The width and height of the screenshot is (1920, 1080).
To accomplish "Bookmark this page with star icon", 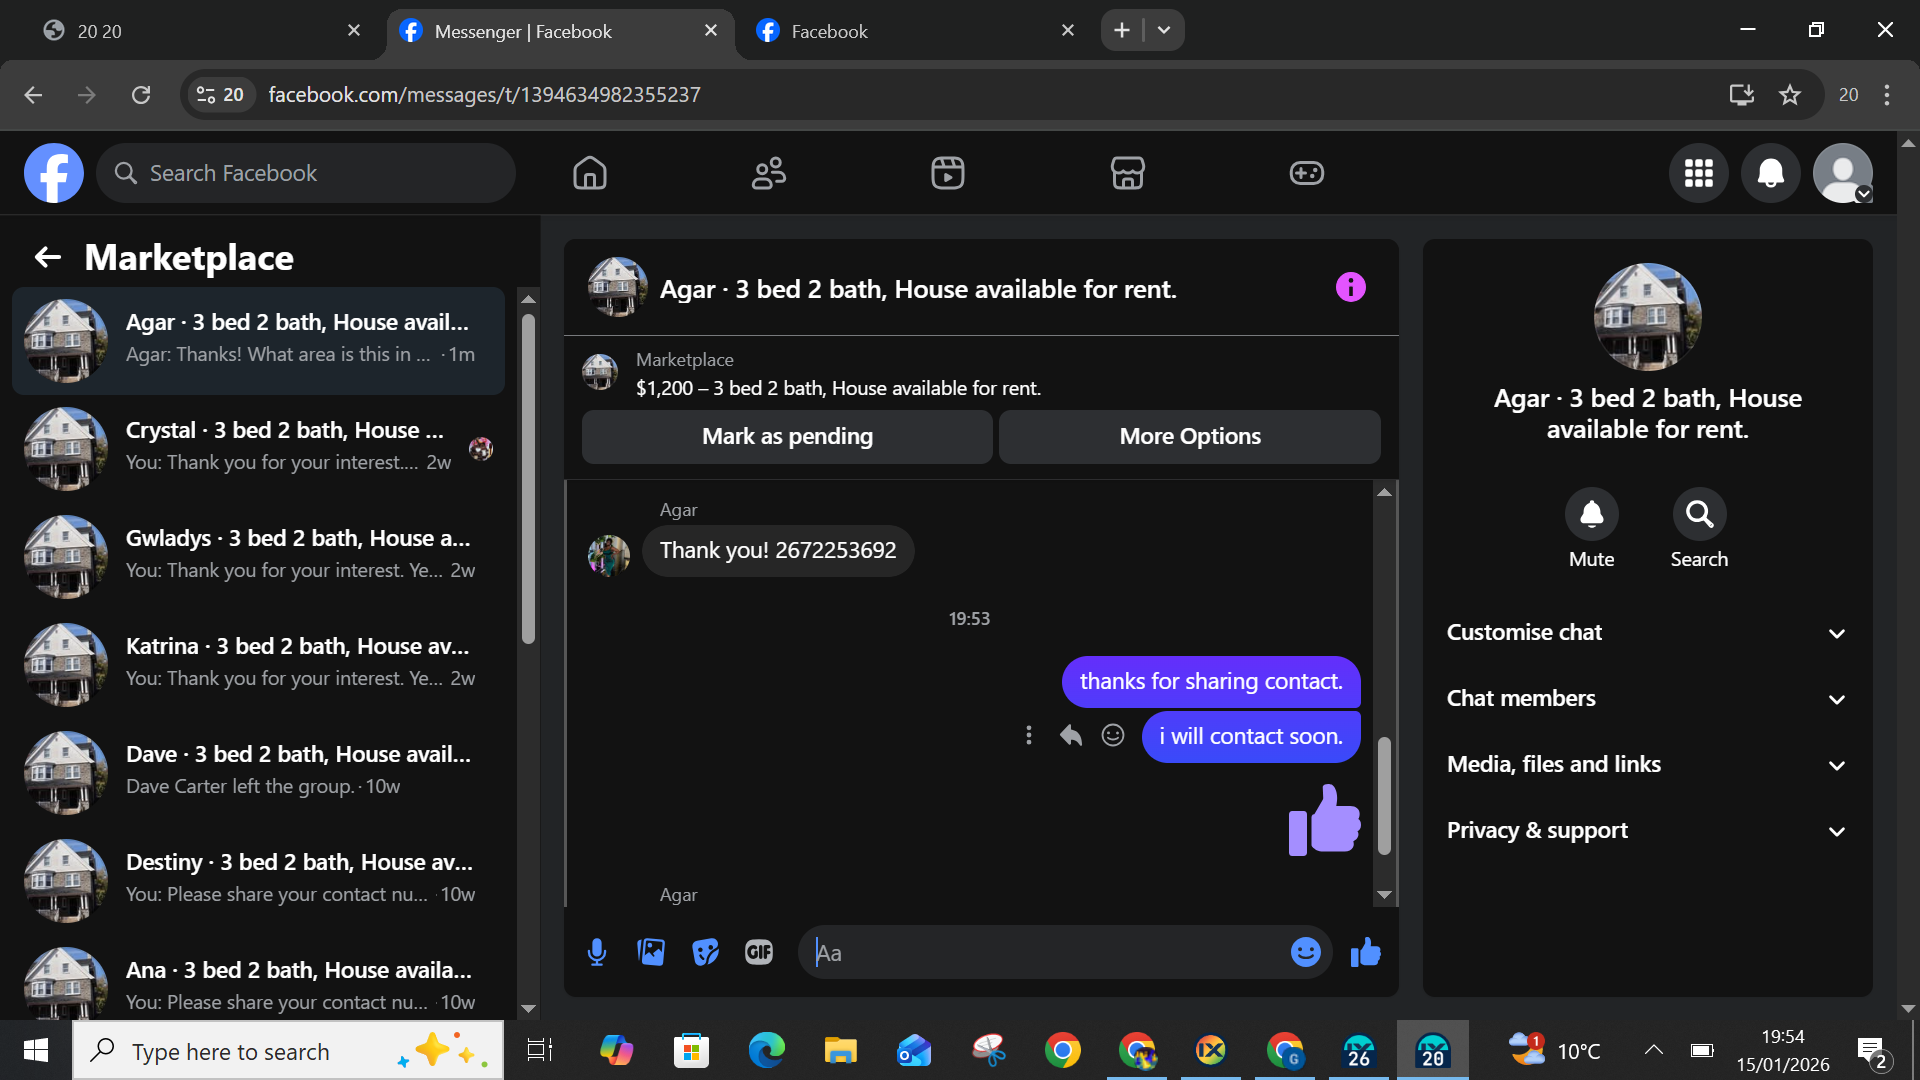I will (x=1790, y=95).
